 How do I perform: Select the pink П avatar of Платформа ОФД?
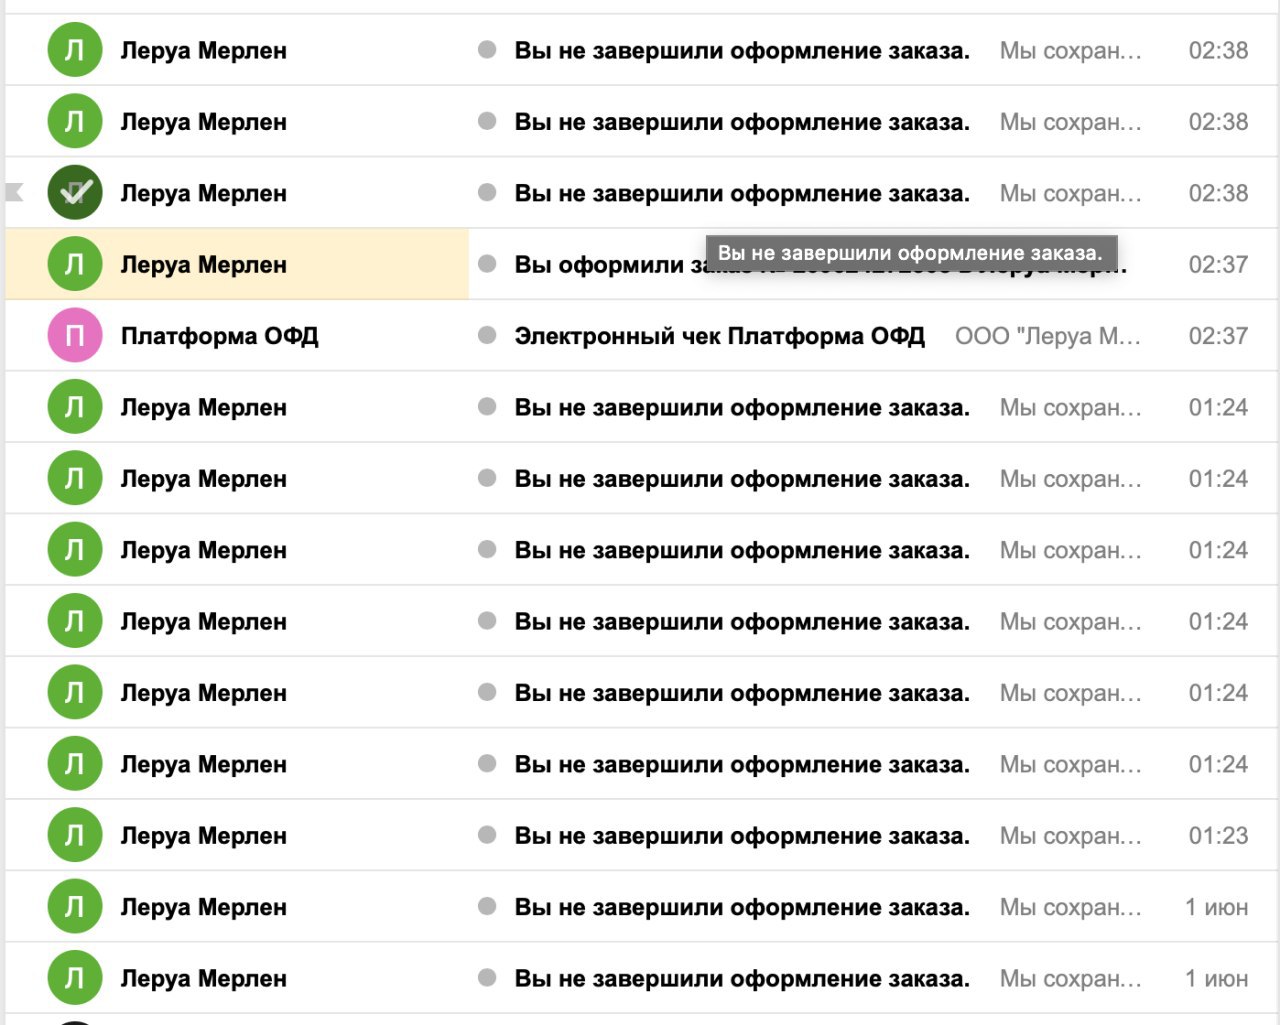(x=75, y=336)
